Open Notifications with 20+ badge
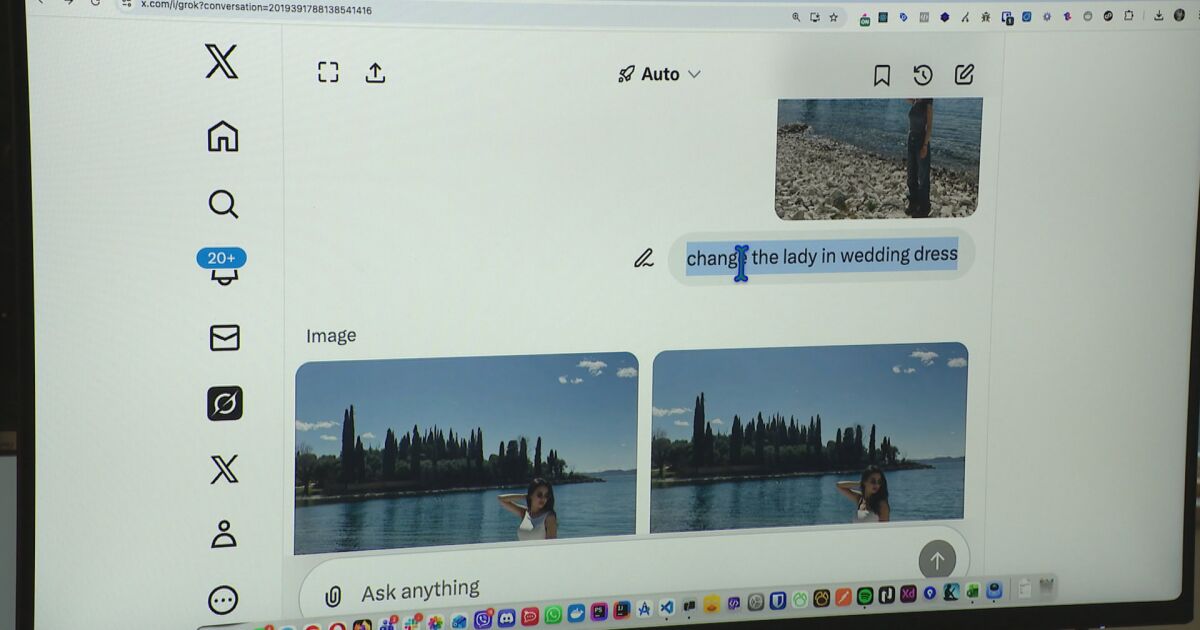This screenshot has width=1200, height=630. (x=222, y=268)
